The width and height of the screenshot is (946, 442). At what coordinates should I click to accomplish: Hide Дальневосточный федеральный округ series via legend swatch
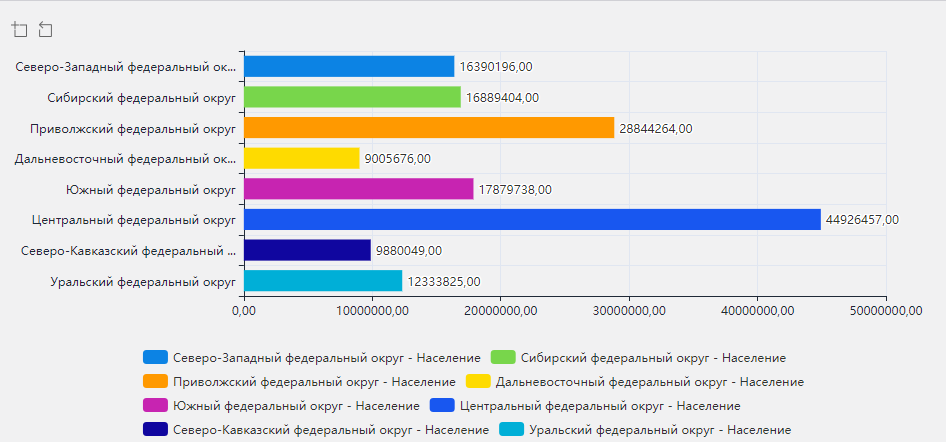tap(479, 381)
